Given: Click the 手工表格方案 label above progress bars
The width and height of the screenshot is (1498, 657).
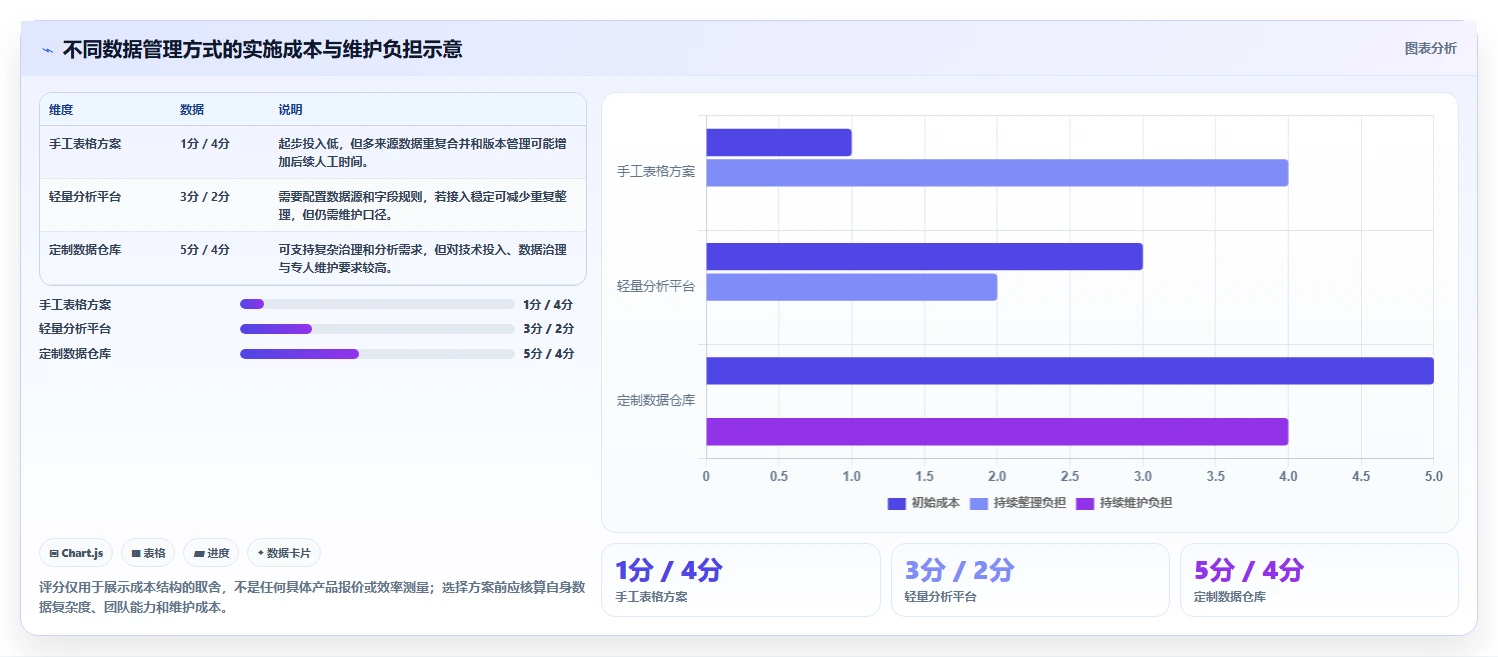Looking at the screenshot, I should [x=75, y=304].
